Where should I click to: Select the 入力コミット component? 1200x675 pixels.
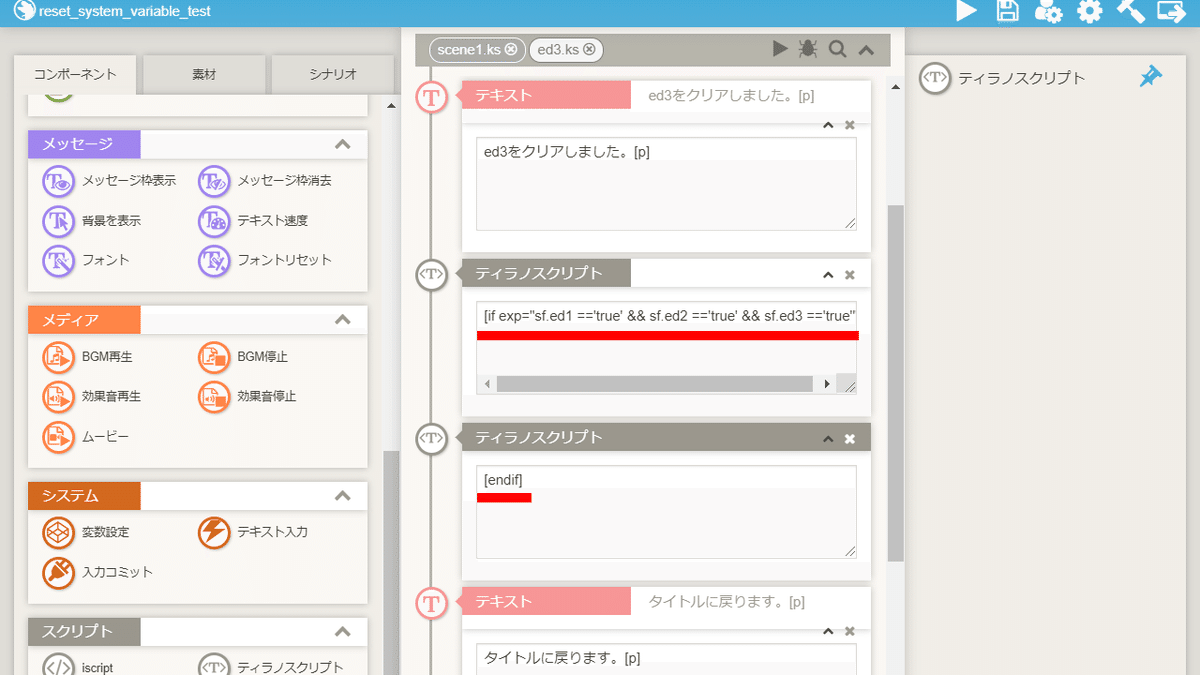point(98,572)
